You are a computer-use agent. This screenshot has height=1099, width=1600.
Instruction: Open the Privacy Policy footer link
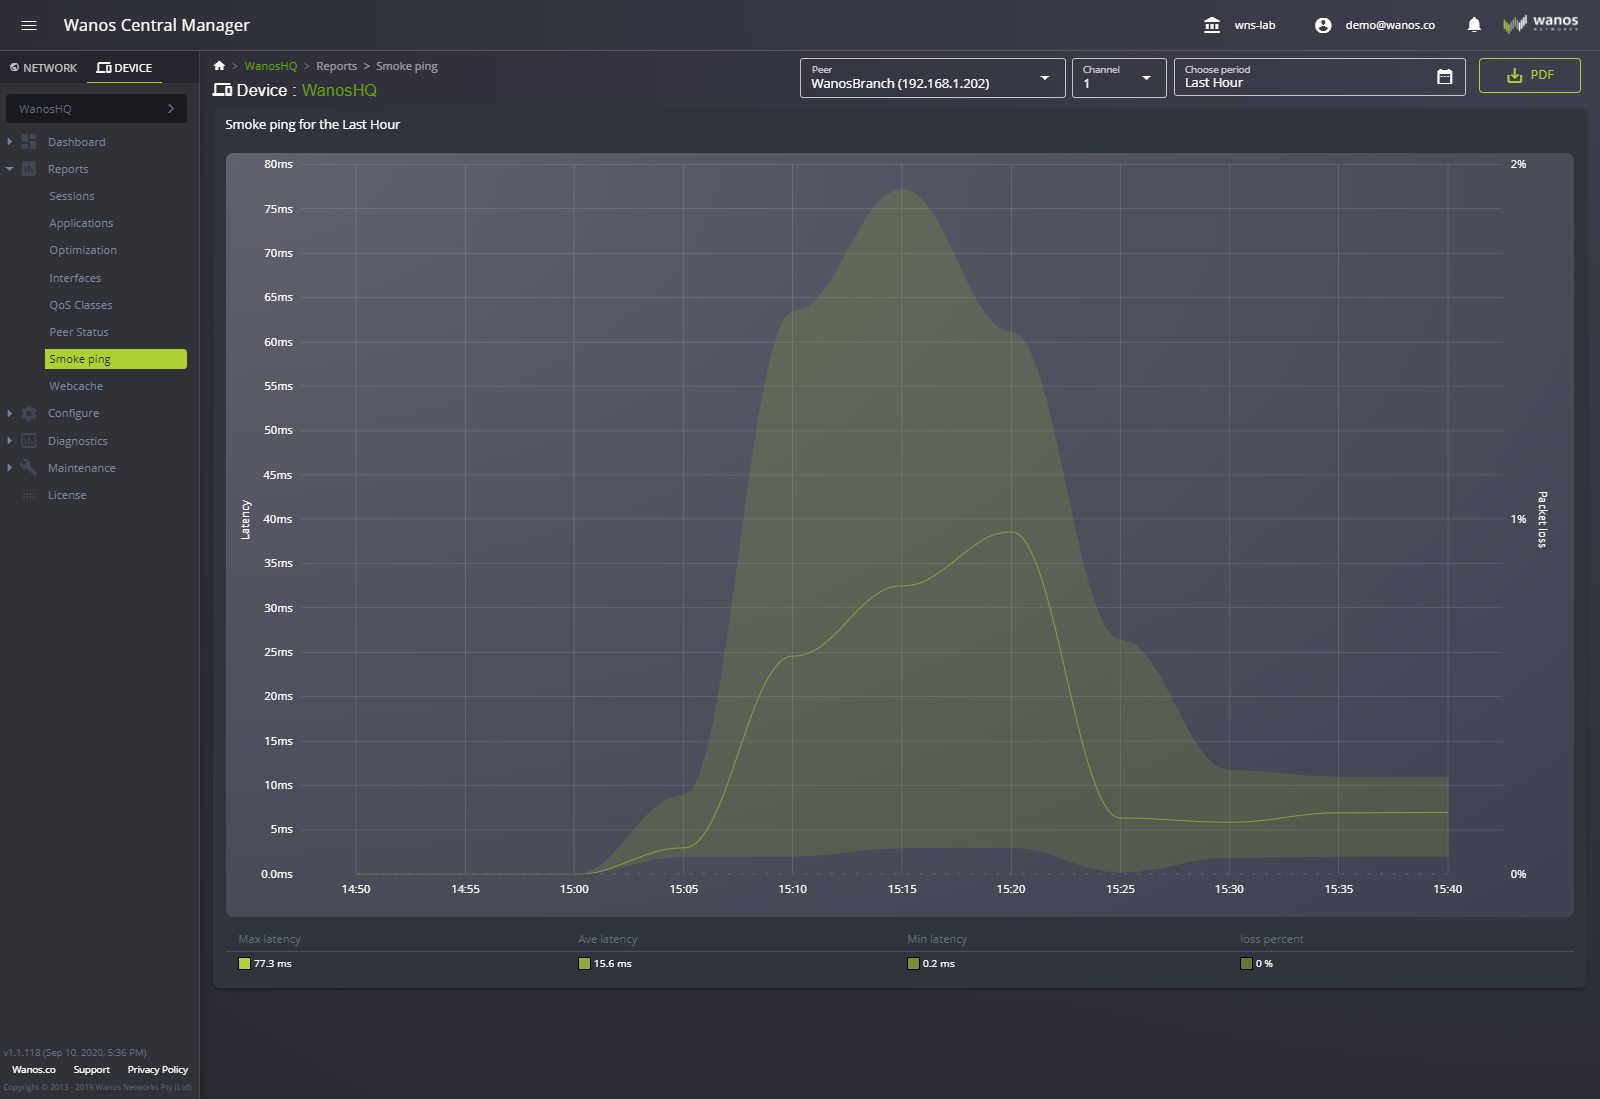point(158,1070)
